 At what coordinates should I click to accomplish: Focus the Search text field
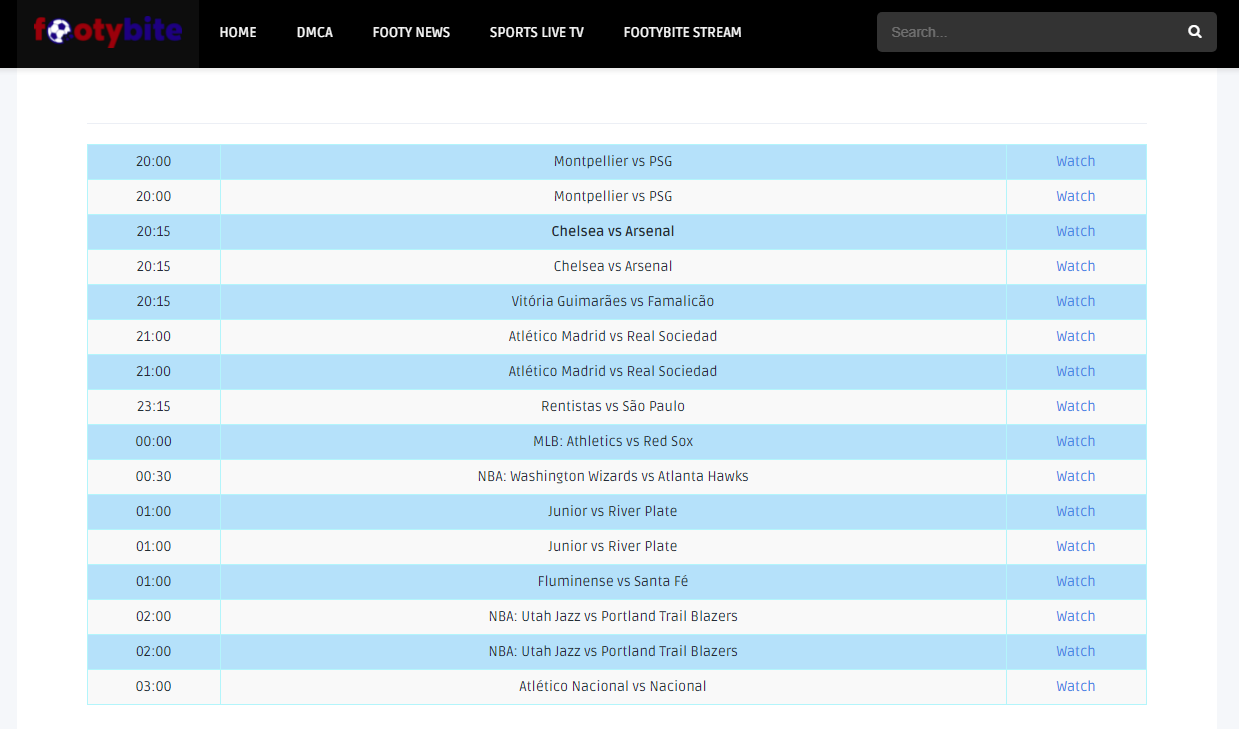1030,32
